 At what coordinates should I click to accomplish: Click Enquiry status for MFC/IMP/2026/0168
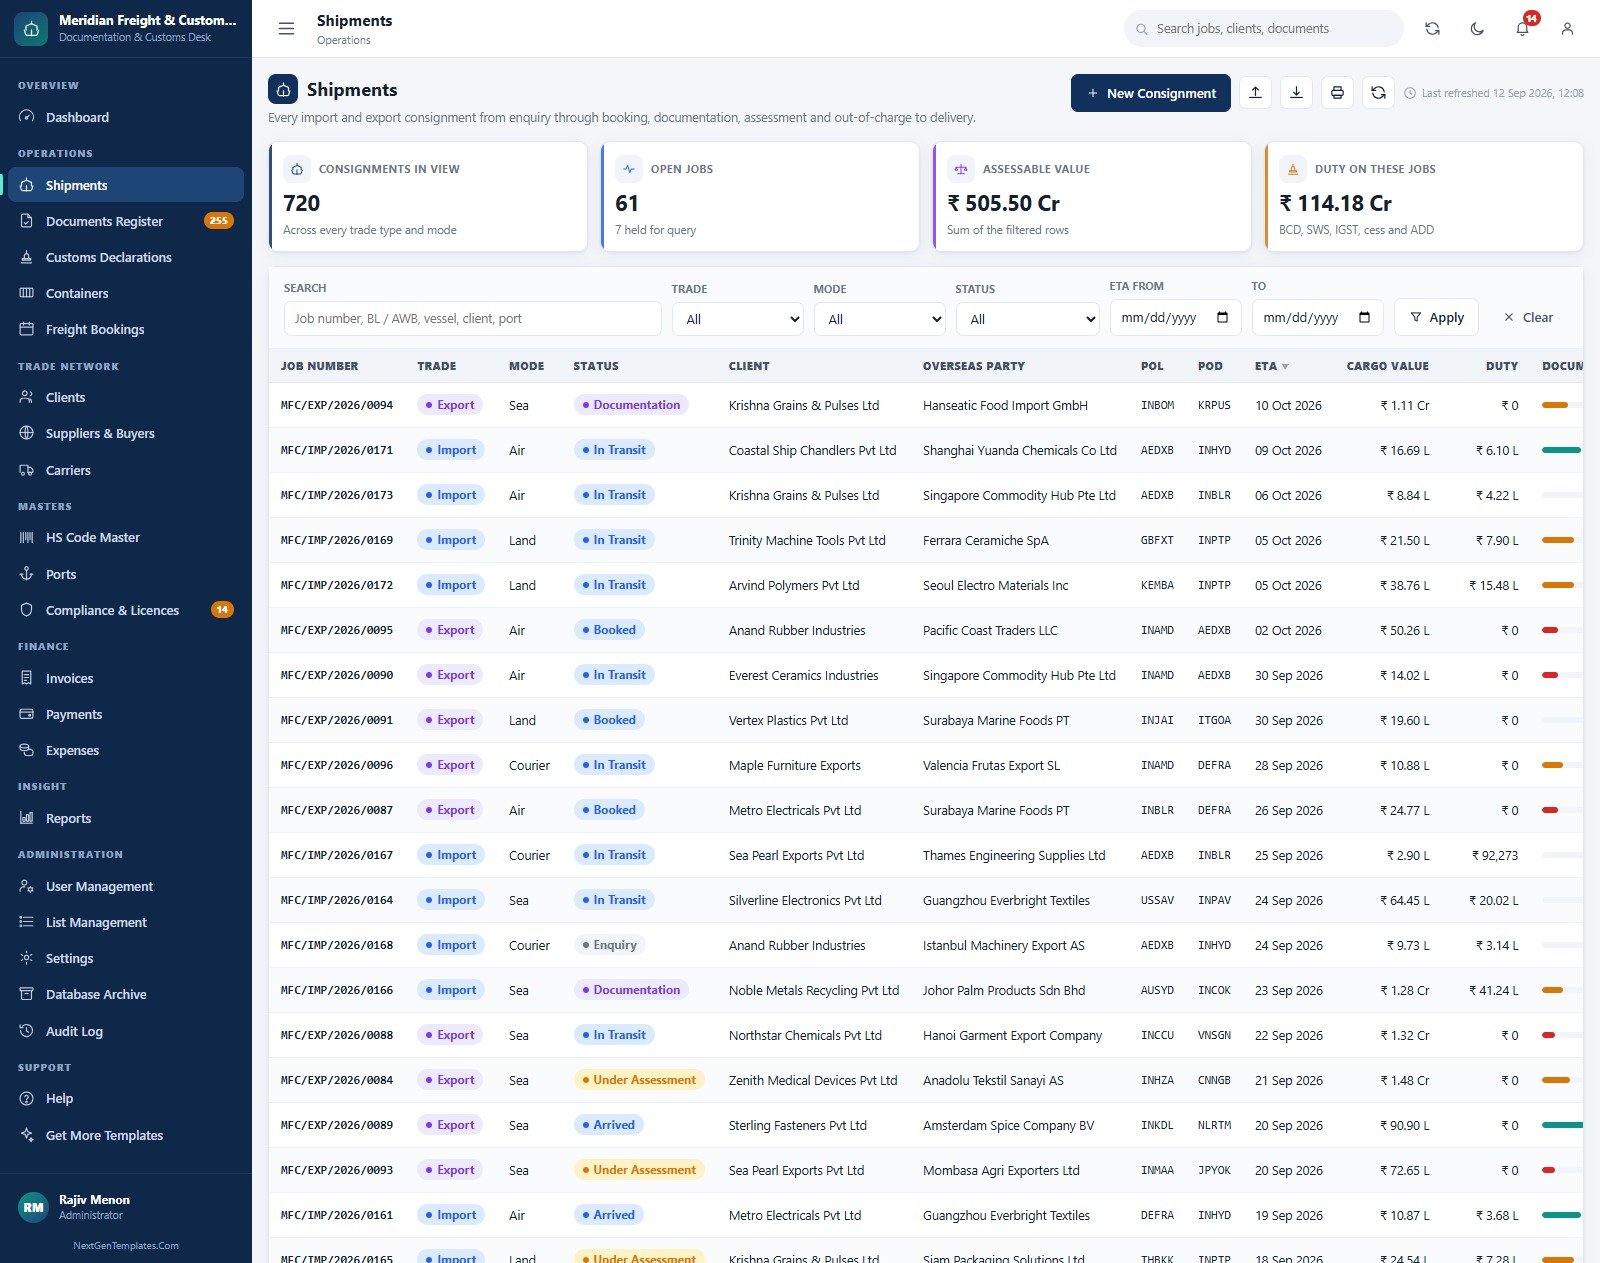coord(609,945)
